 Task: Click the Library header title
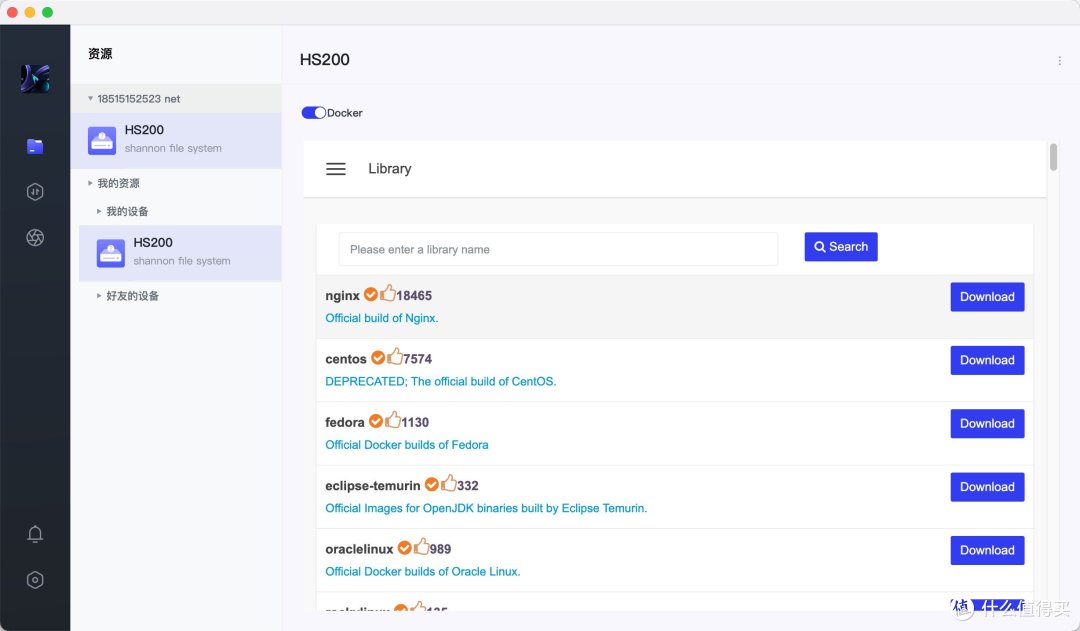coord(390,169)
